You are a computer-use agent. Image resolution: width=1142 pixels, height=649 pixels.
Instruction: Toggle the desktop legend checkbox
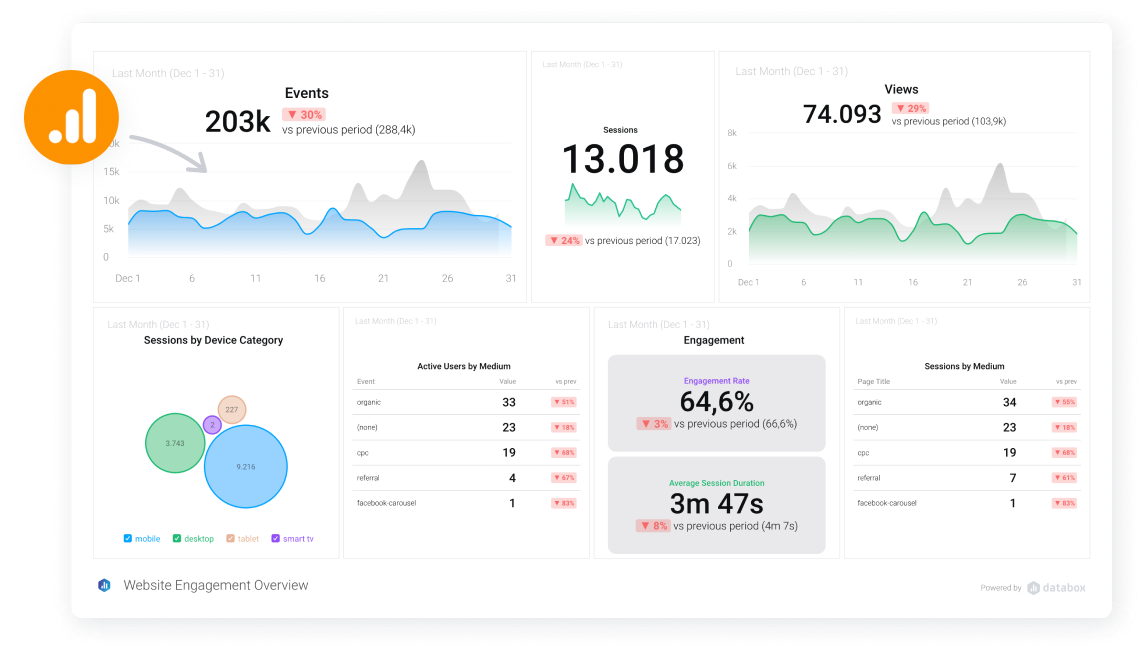point(176,538)
